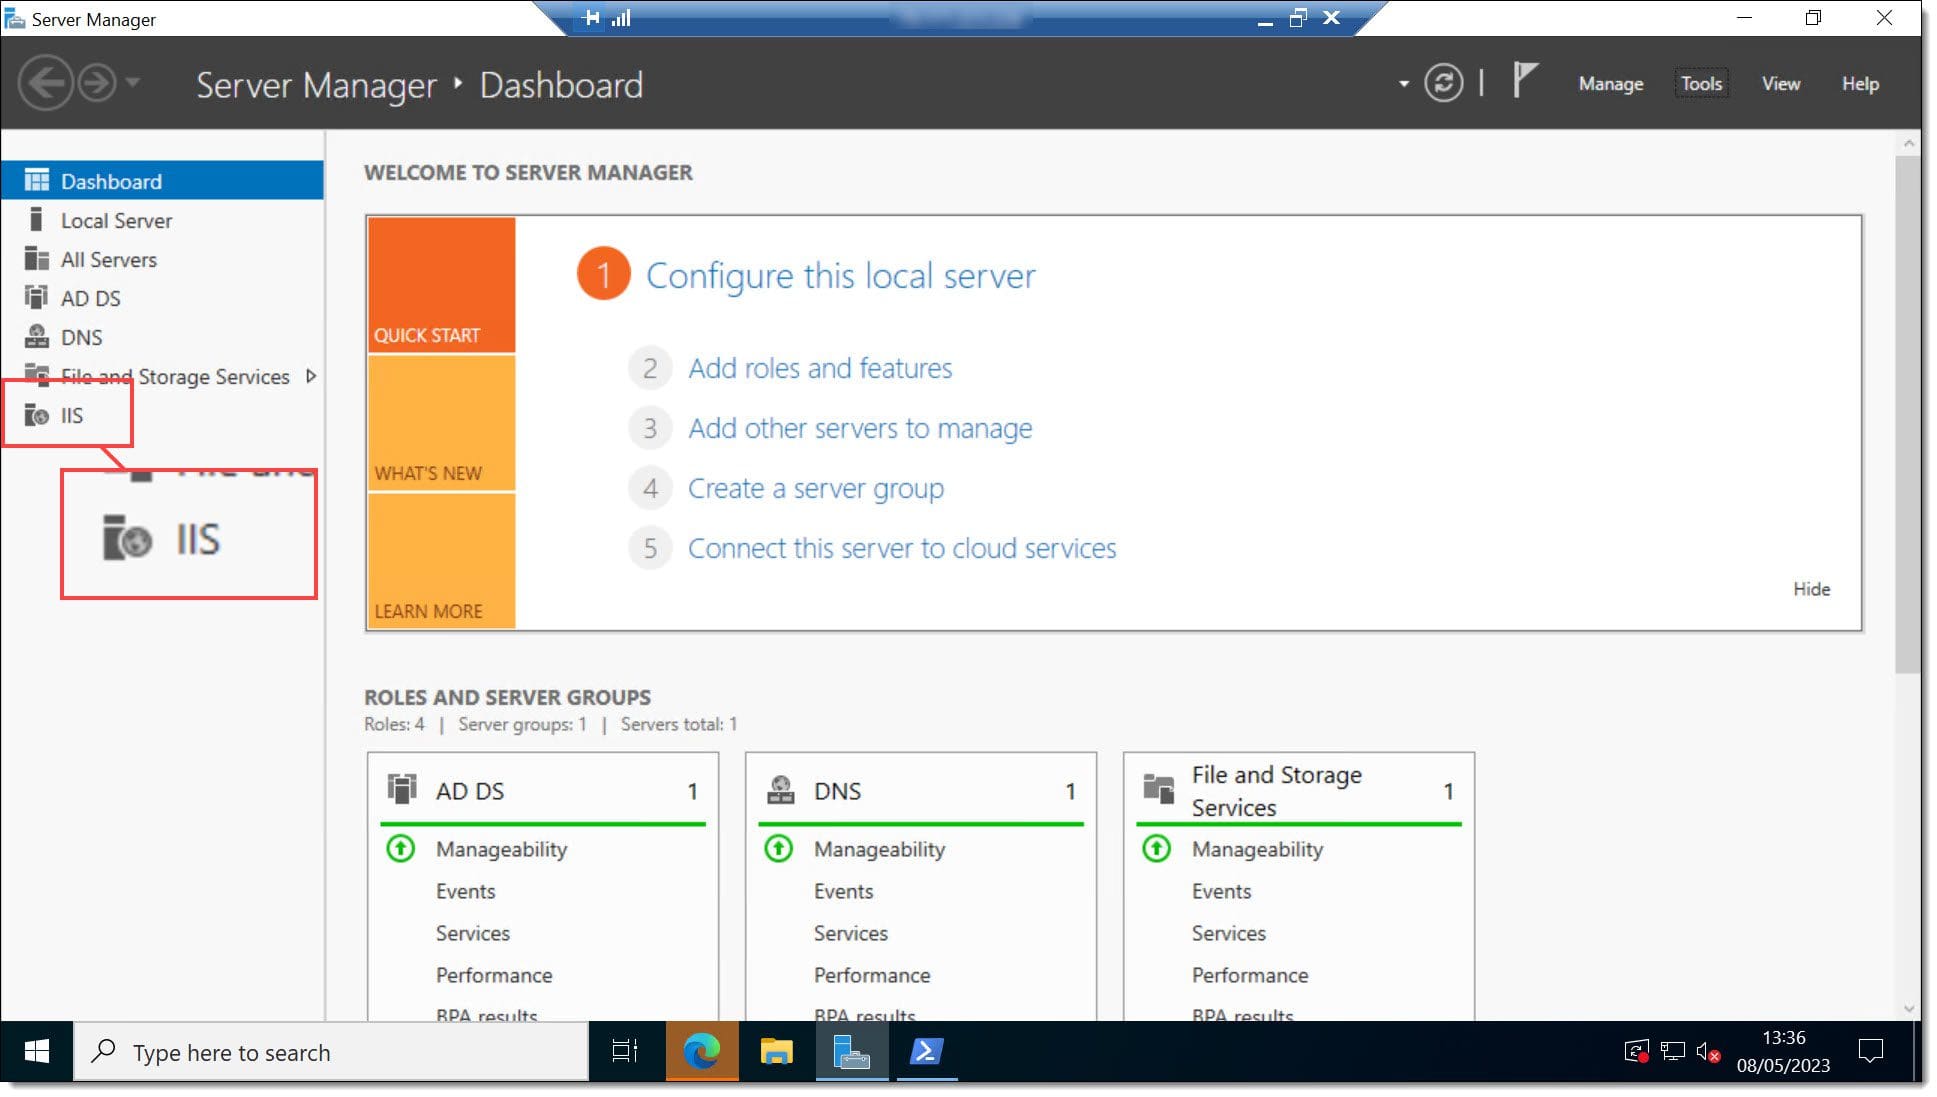
Task: Click the PowerShell taskbar icon
Action: pyautogui.click(x=927, y=1052)
